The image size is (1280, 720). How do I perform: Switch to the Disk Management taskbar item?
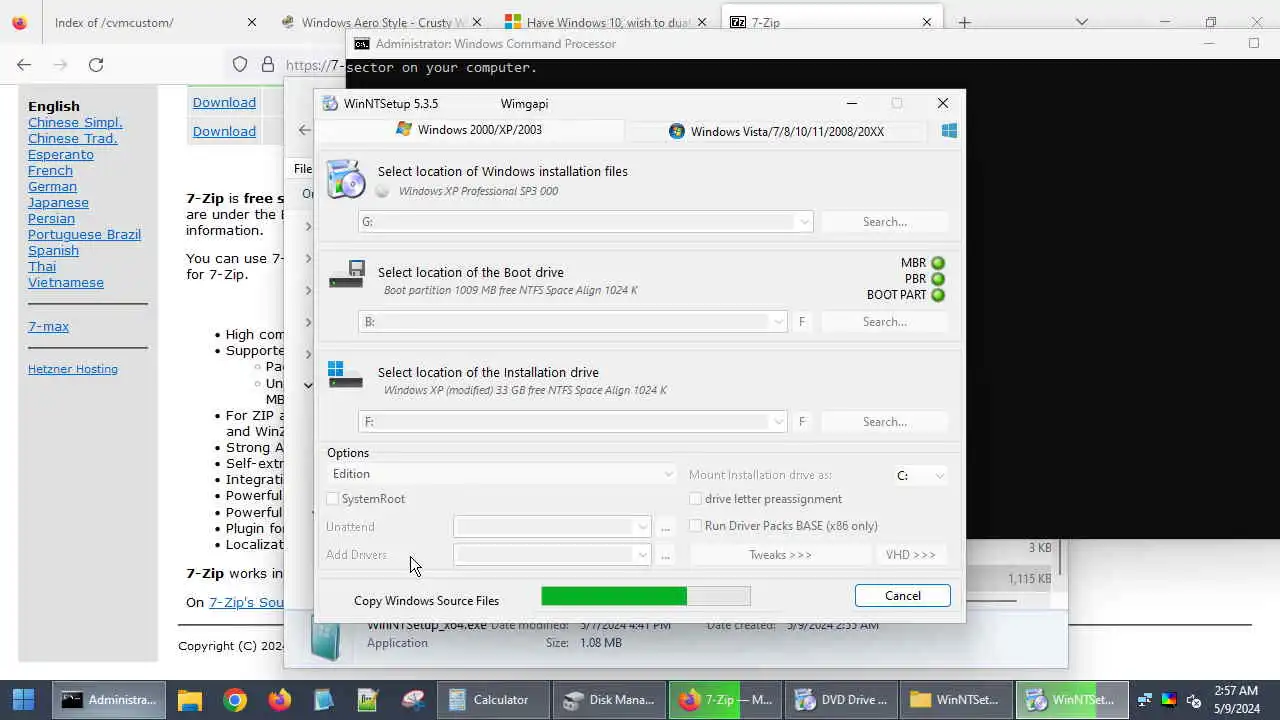click(609, 700)
